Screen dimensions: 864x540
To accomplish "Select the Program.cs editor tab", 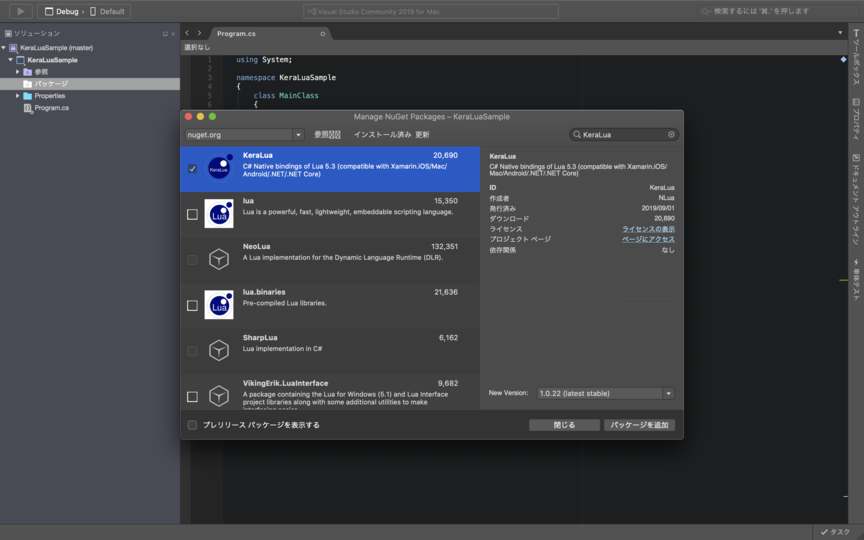I will pyautogui.click(x=270, y=34).
